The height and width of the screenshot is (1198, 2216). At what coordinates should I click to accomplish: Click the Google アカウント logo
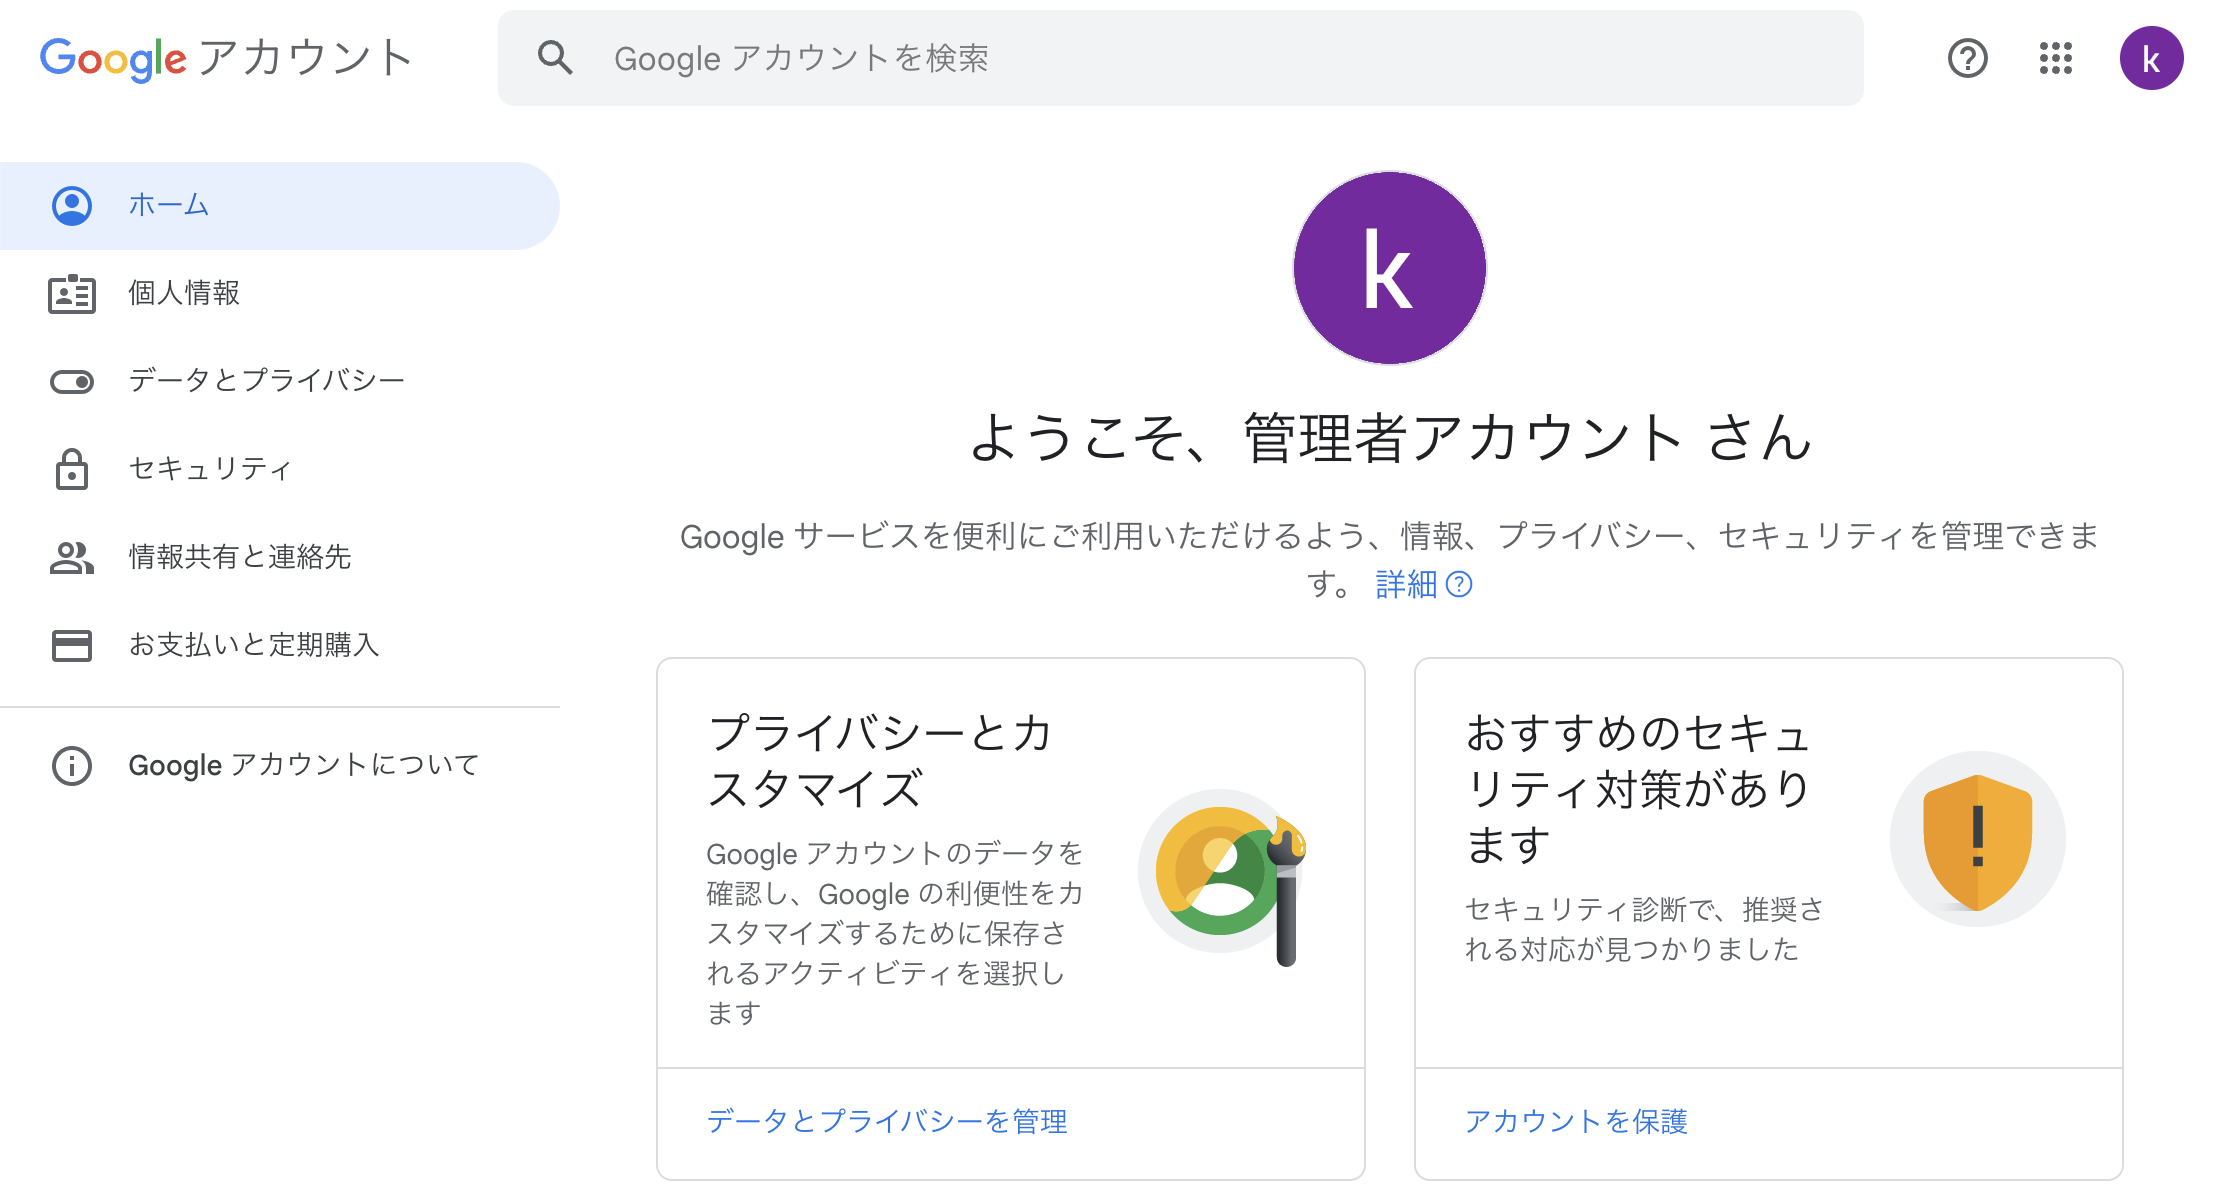tap(226, 58)
